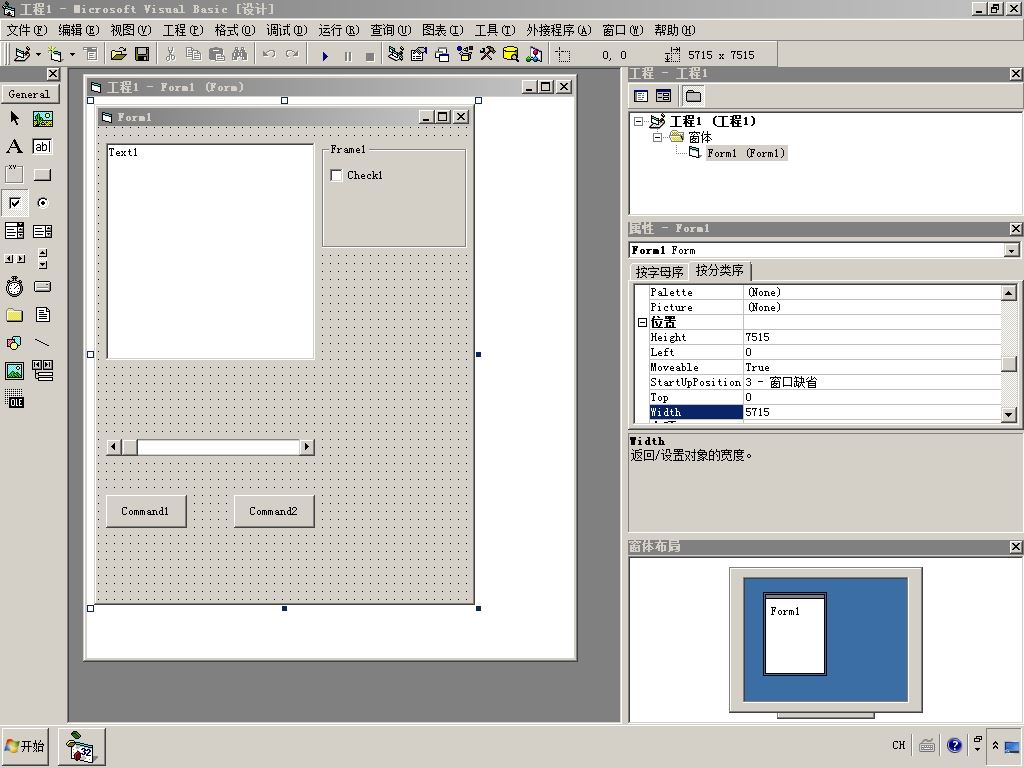The image size is (1024, 768).
Task: Select the ListBox tool
Action: point(42,231)
